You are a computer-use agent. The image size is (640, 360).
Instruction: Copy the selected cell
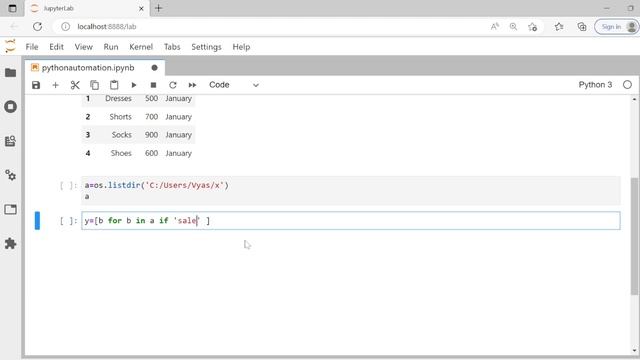click(94, 85)
